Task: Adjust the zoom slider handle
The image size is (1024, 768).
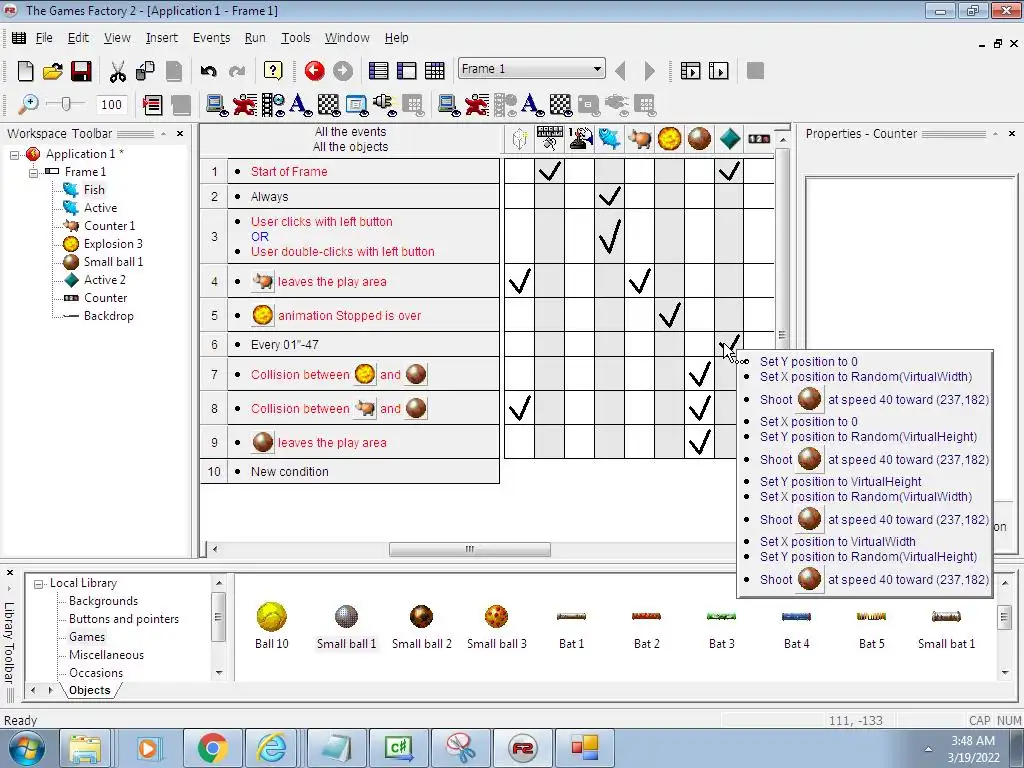Action: [65, 104]
